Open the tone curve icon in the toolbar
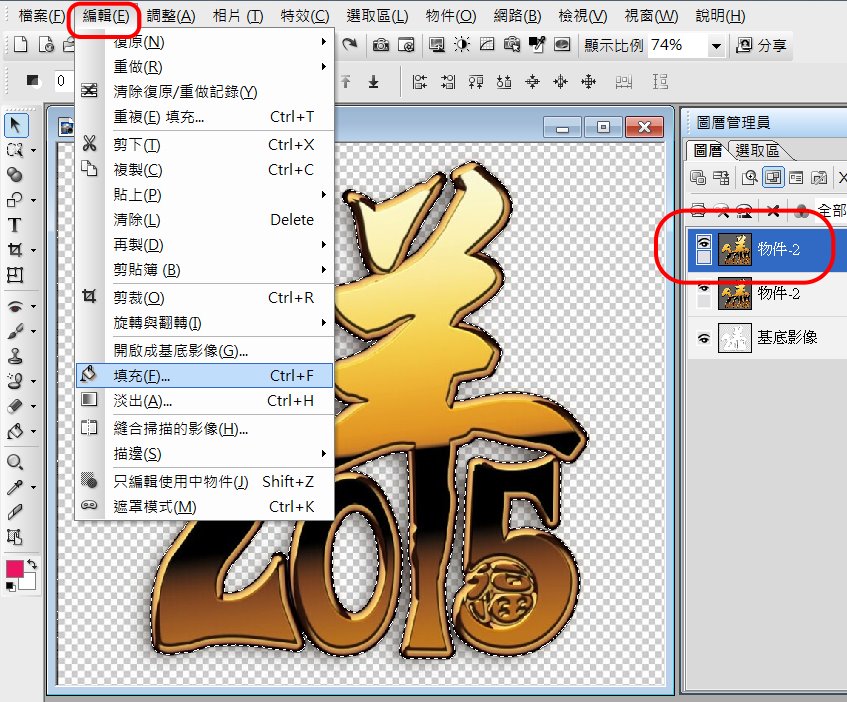847x702 pixels. [487, 44]
